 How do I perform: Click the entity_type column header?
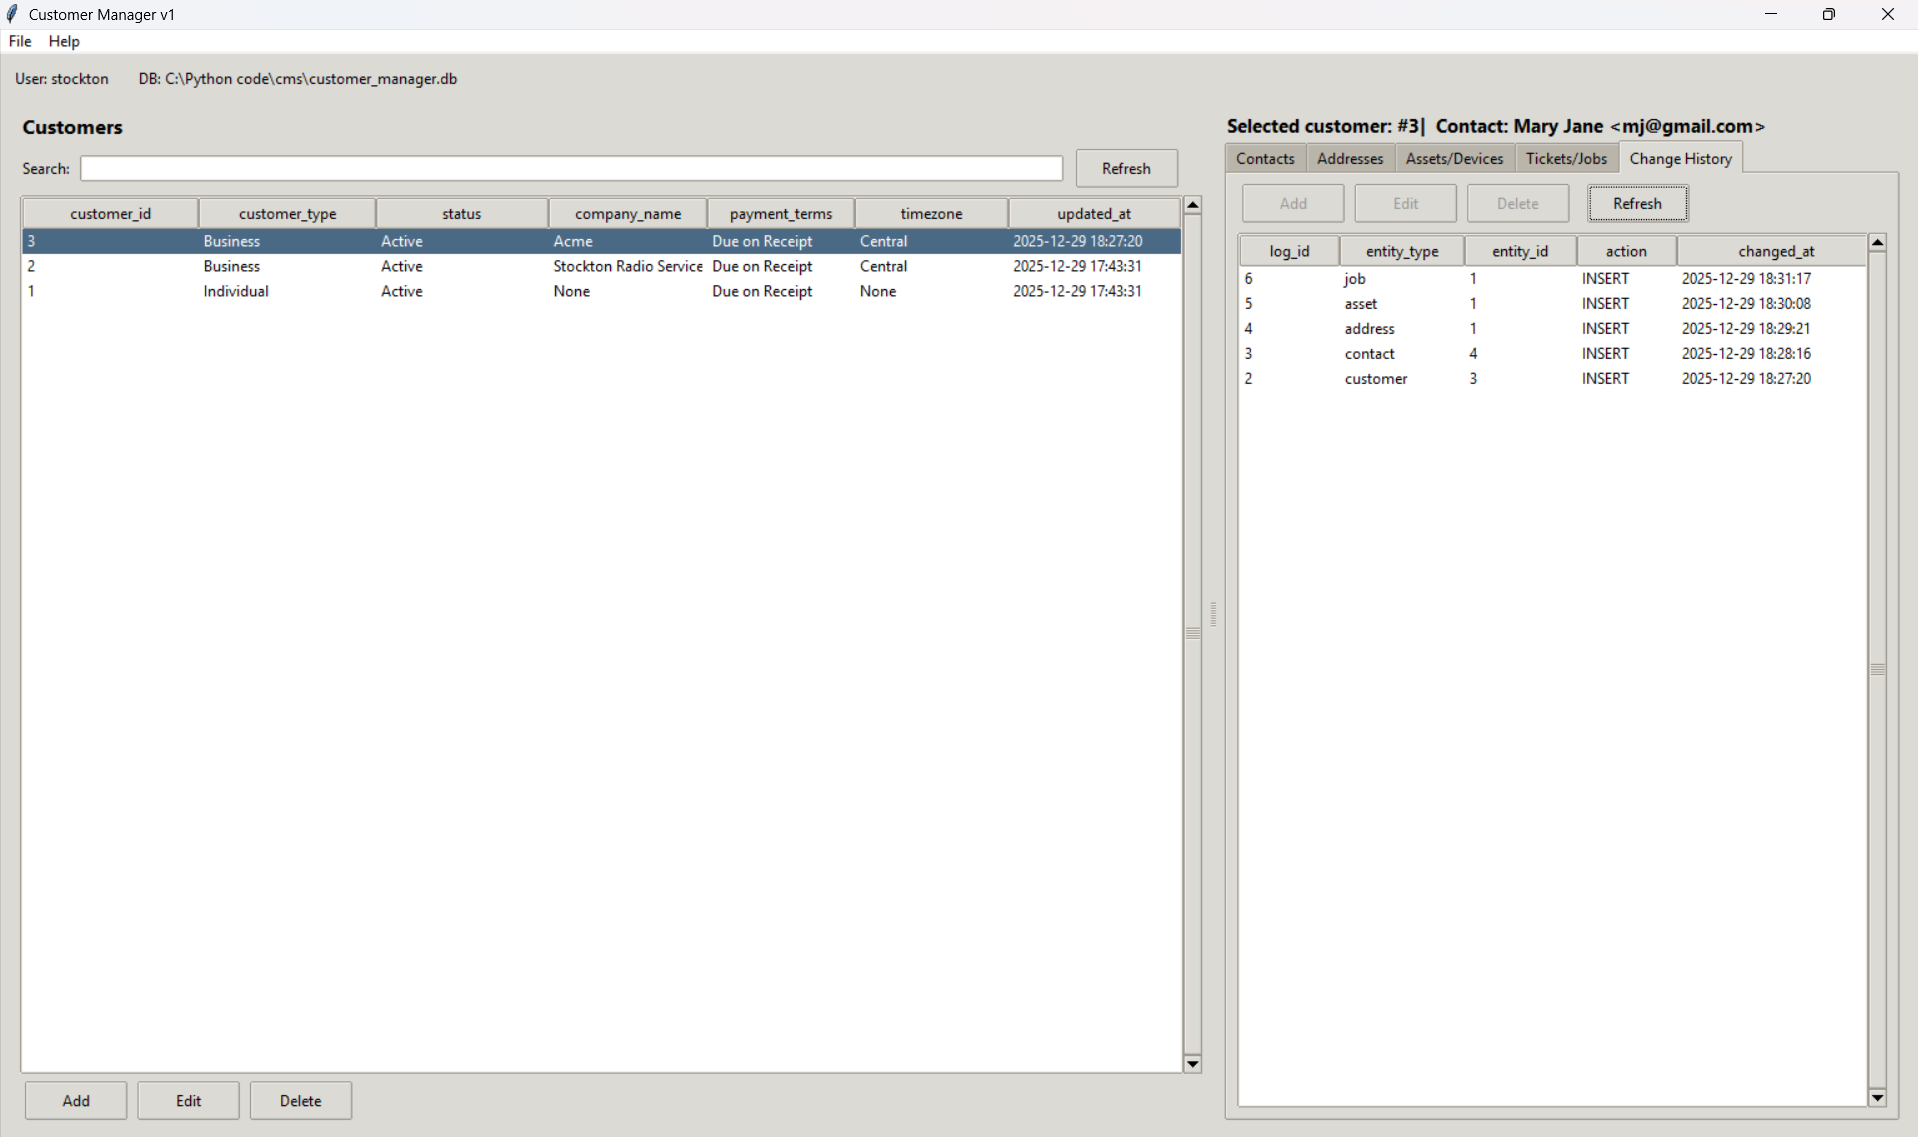tap(1402, 251)
